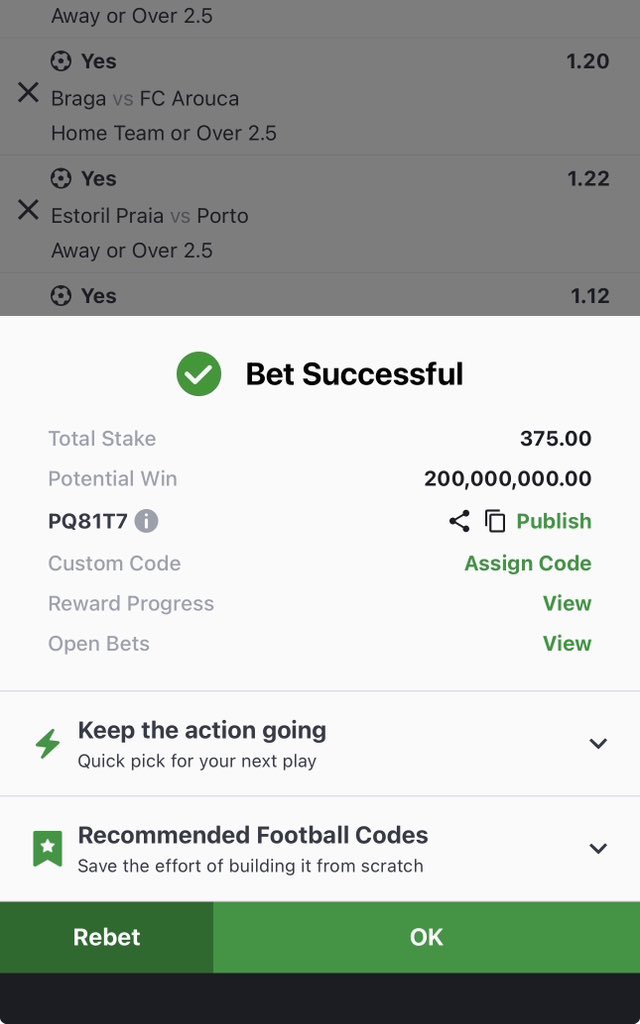
Task: Expand the Keep the action going section
Action: 598,743
